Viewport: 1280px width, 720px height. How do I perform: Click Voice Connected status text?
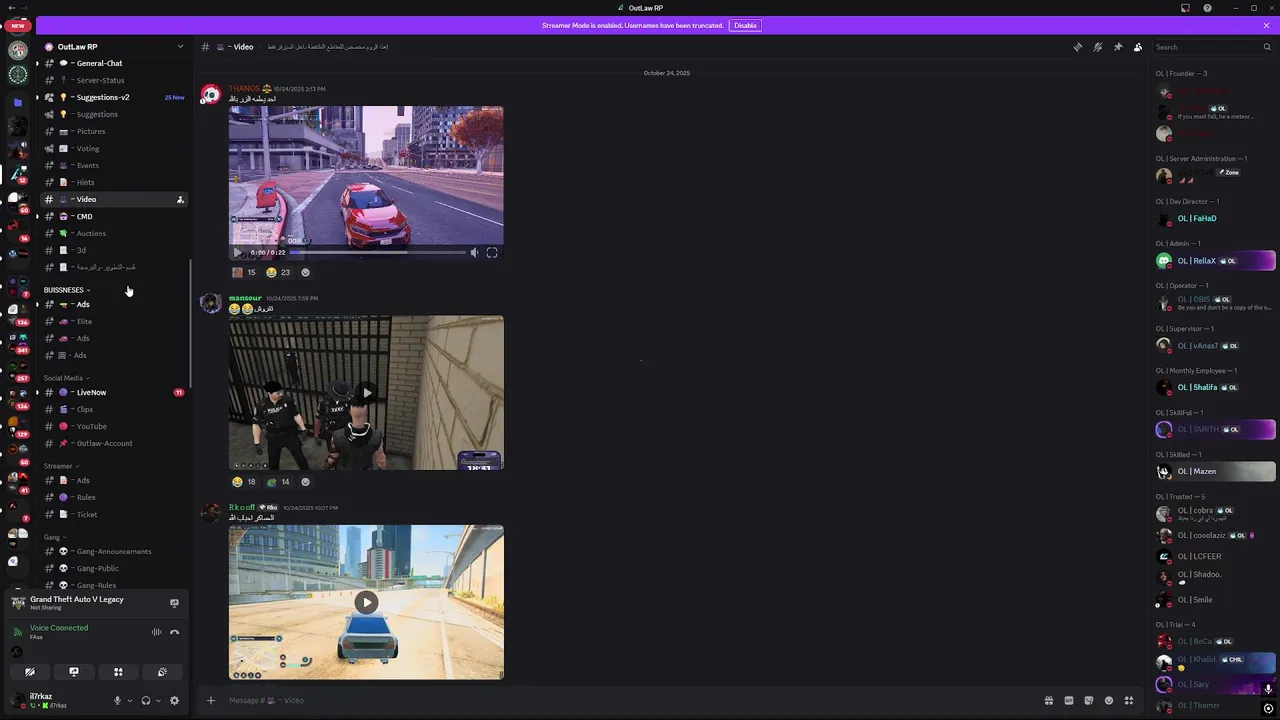[59, 628]
